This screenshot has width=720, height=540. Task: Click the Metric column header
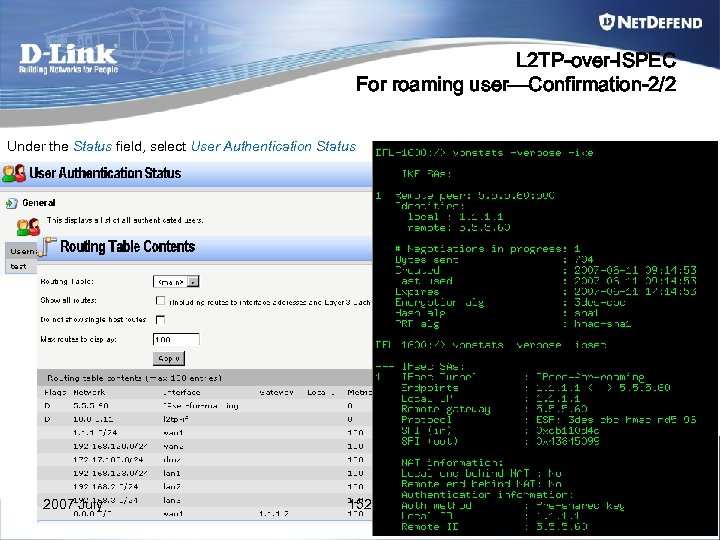[x=360, y=392]
